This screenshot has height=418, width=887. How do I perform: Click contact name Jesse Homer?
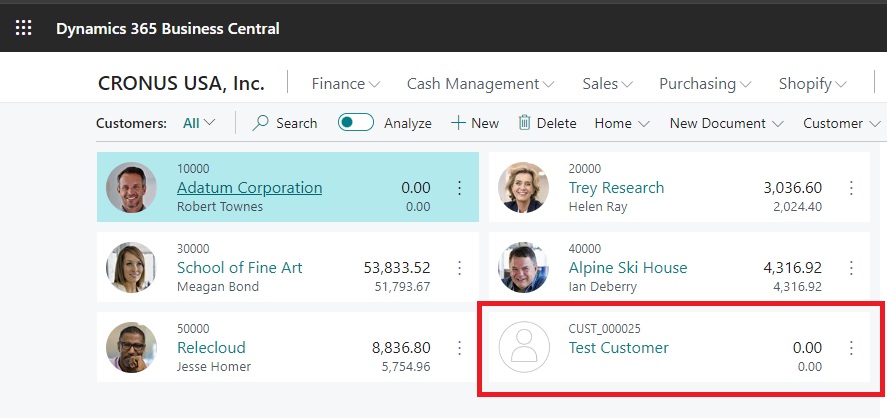click(214, 367)
